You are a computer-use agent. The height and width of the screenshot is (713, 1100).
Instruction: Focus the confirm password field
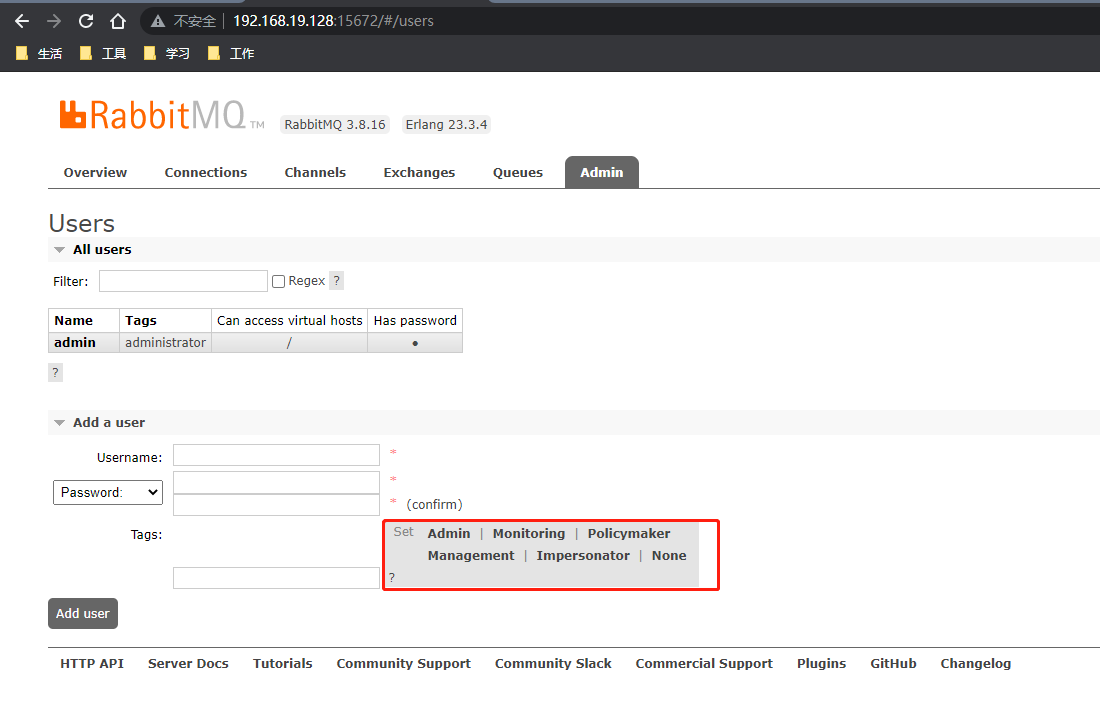[276, 505]
